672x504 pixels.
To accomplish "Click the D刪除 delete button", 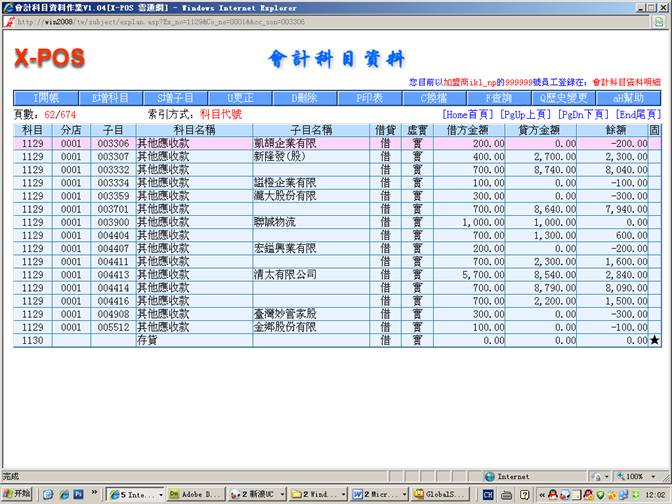I will pos(303,98).
